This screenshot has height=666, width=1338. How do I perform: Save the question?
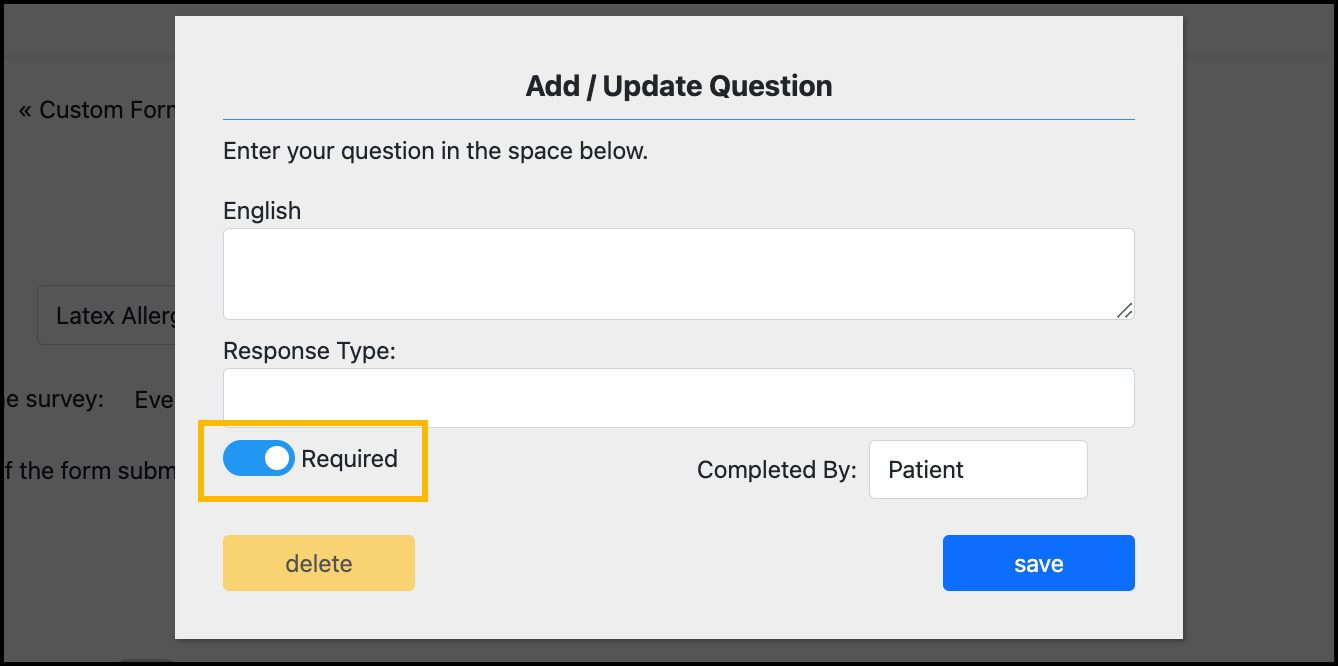pyautogui.click(x=1037, y=562)
